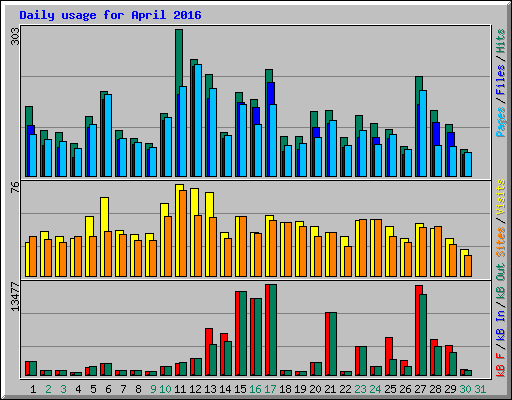Click the green kB Out bar for day 21

tap(333, 344)
